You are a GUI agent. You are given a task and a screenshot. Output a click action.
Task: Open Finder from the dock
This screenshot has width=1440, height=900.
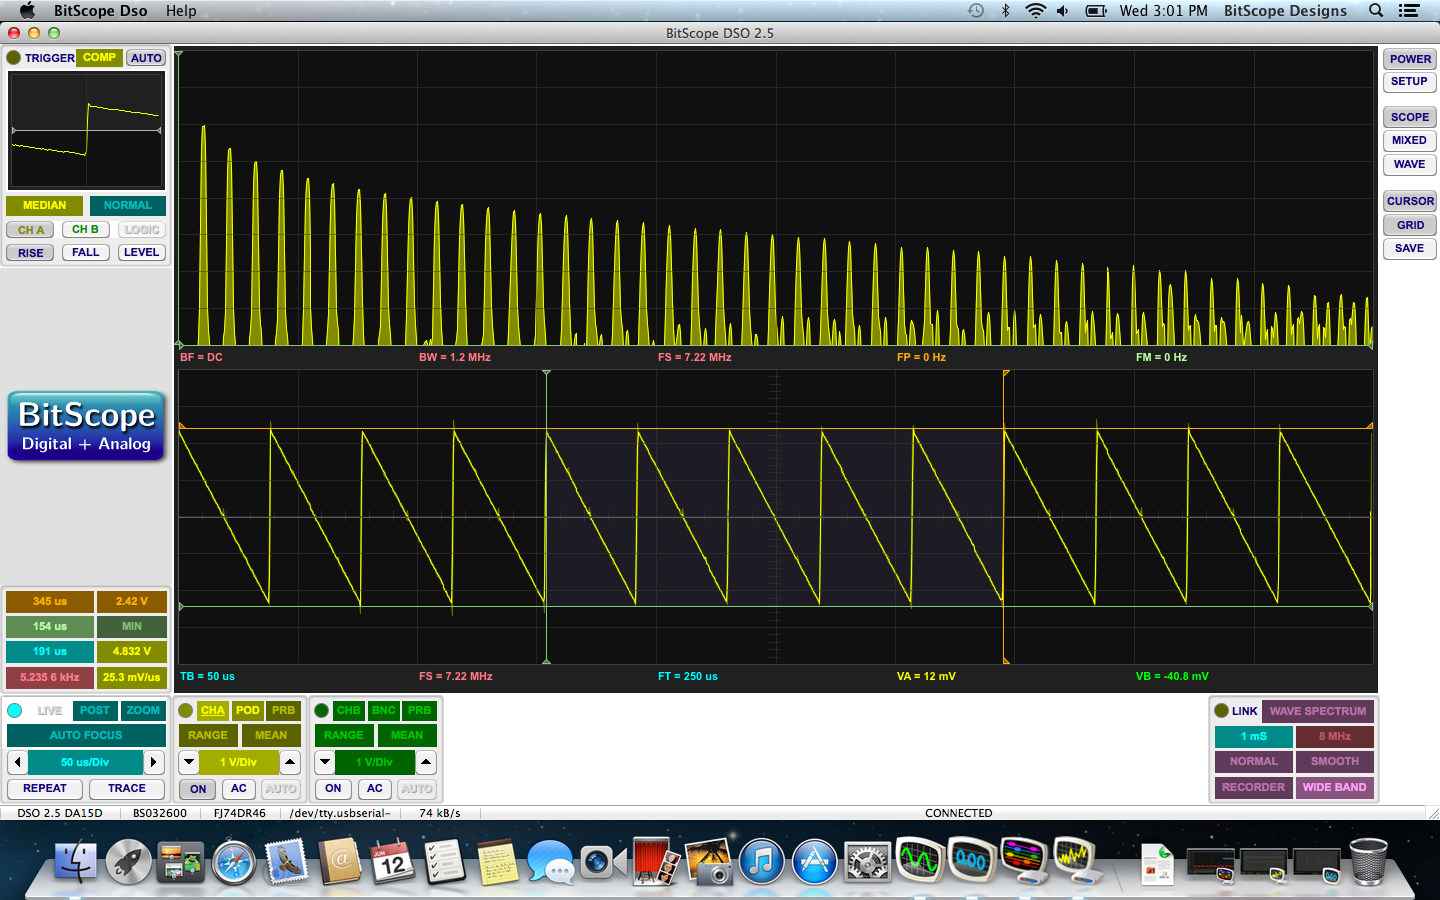click(76, 861)
